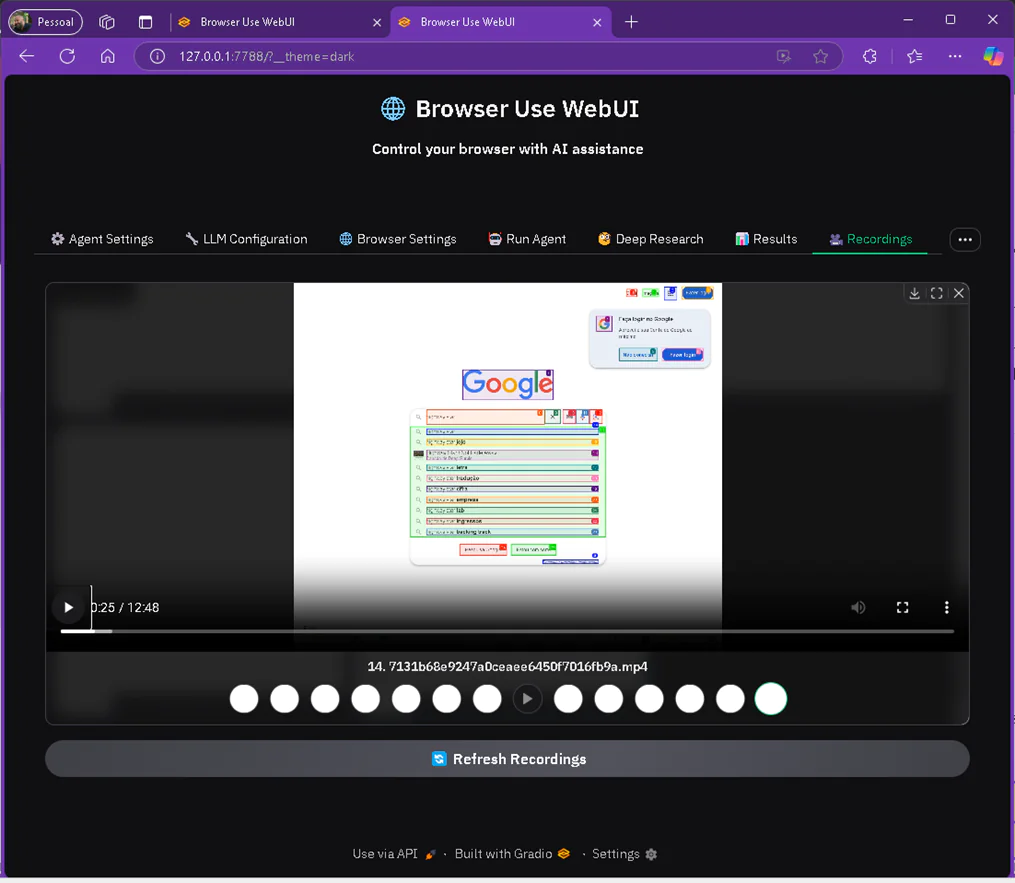Open the favorites list
1015x883 pixels.
point(915,56)
